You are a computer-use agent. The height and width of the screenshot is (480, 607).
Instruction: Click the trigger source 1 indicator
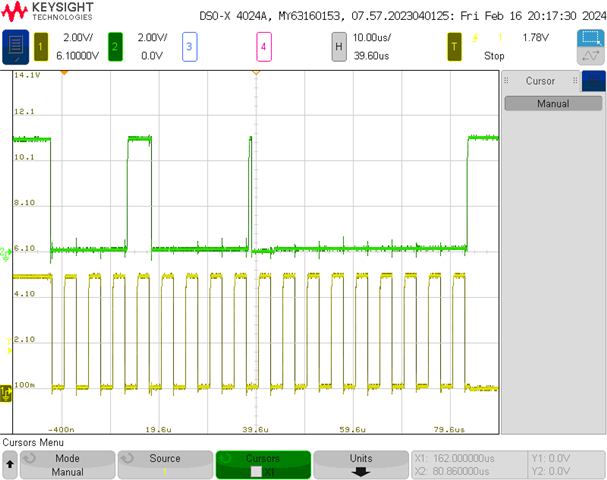pos(500,38)
